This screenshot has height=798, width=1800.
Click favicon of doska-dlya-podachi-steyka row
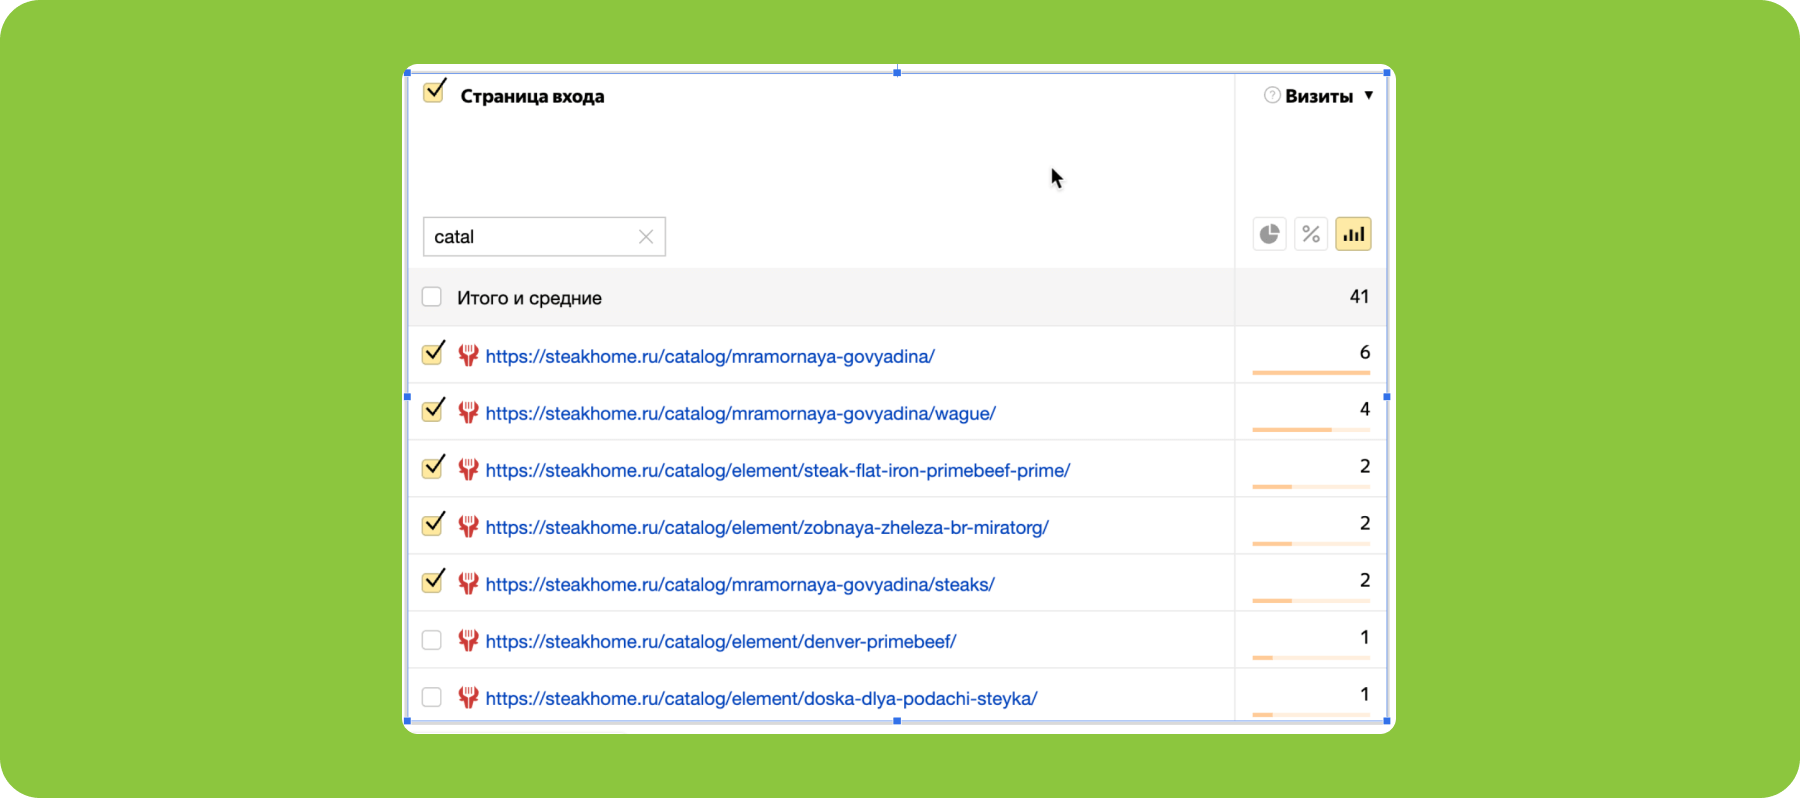(x=468, y=698)
